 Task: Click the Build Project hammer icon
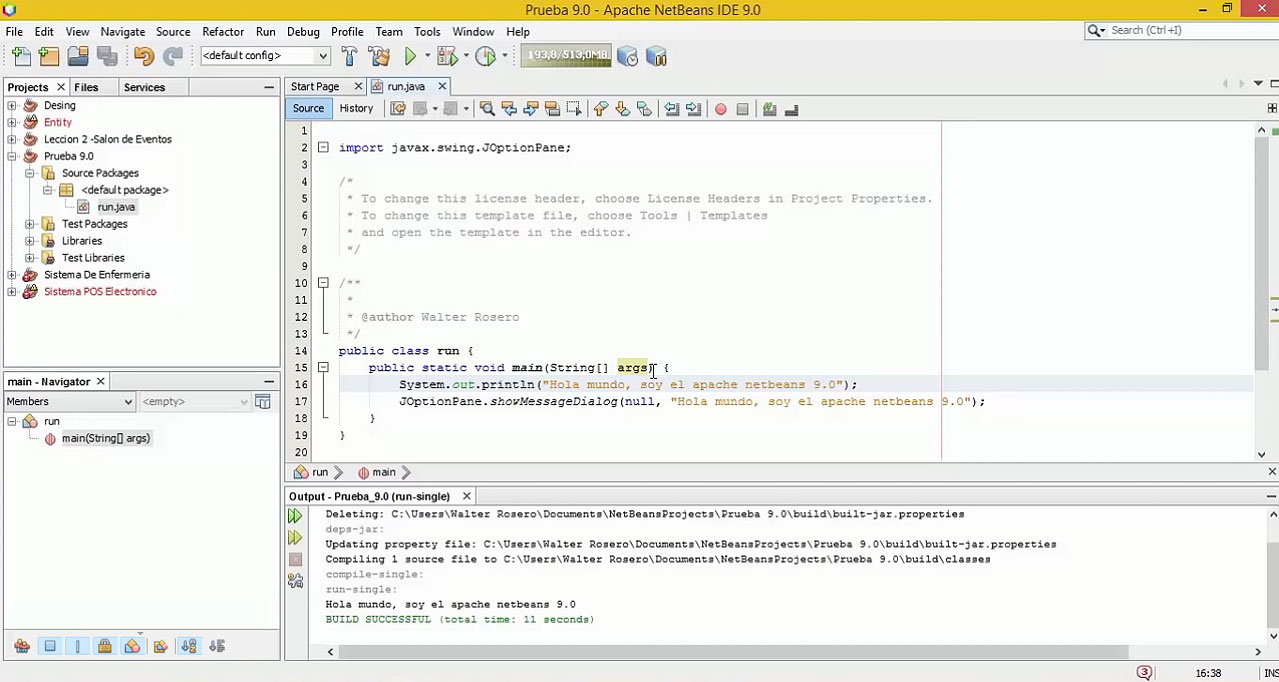point(349,57)
